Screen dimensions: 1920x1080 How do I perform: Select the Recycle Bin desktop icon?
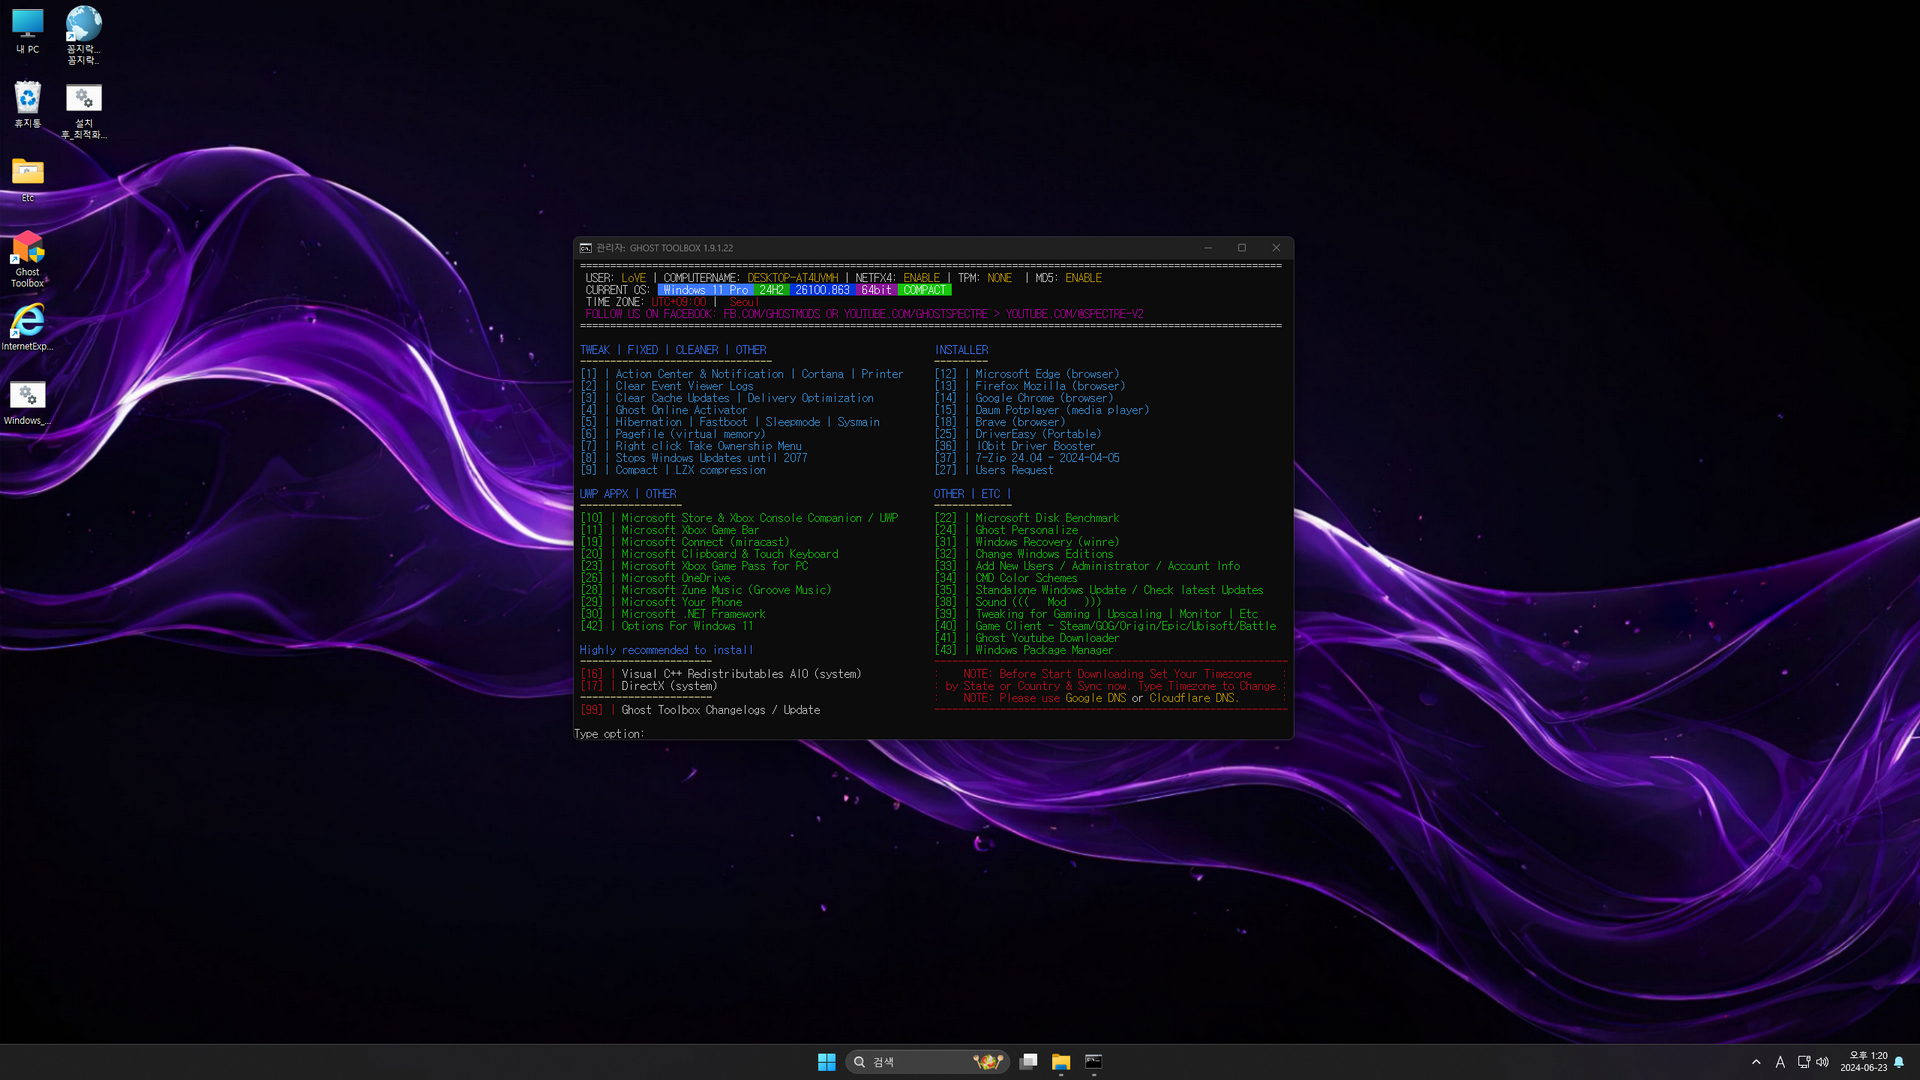click(27, 100)
